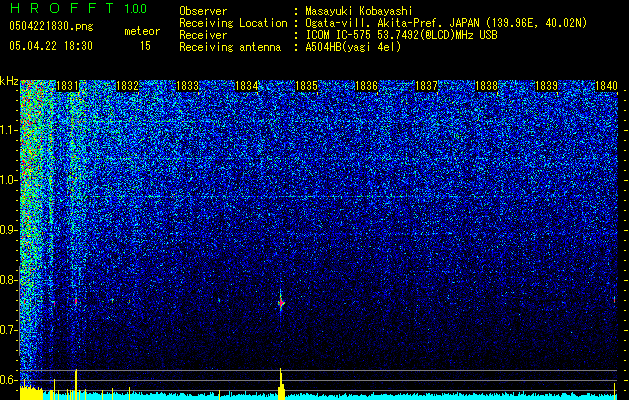This screenshot has height=400, width=629.
Task: Select the filename 0504221830.png
Action: click(x=51, y=26)
